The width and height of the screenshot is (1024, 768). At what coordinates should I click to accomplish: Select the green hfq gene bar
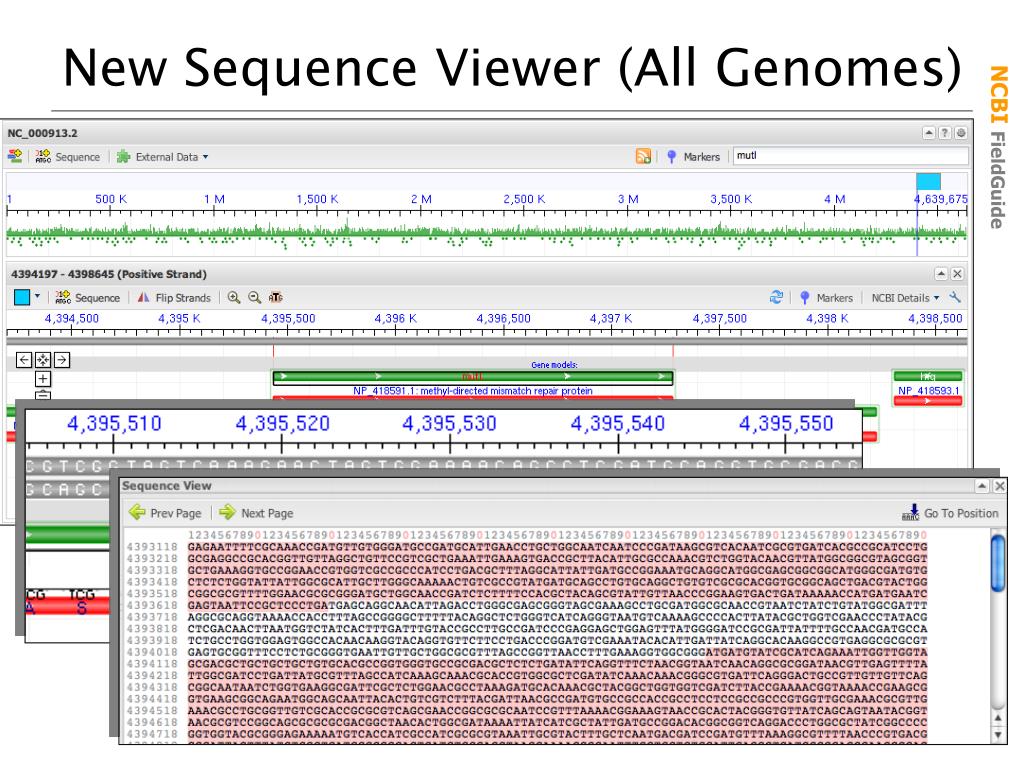(x=927, y=376)
